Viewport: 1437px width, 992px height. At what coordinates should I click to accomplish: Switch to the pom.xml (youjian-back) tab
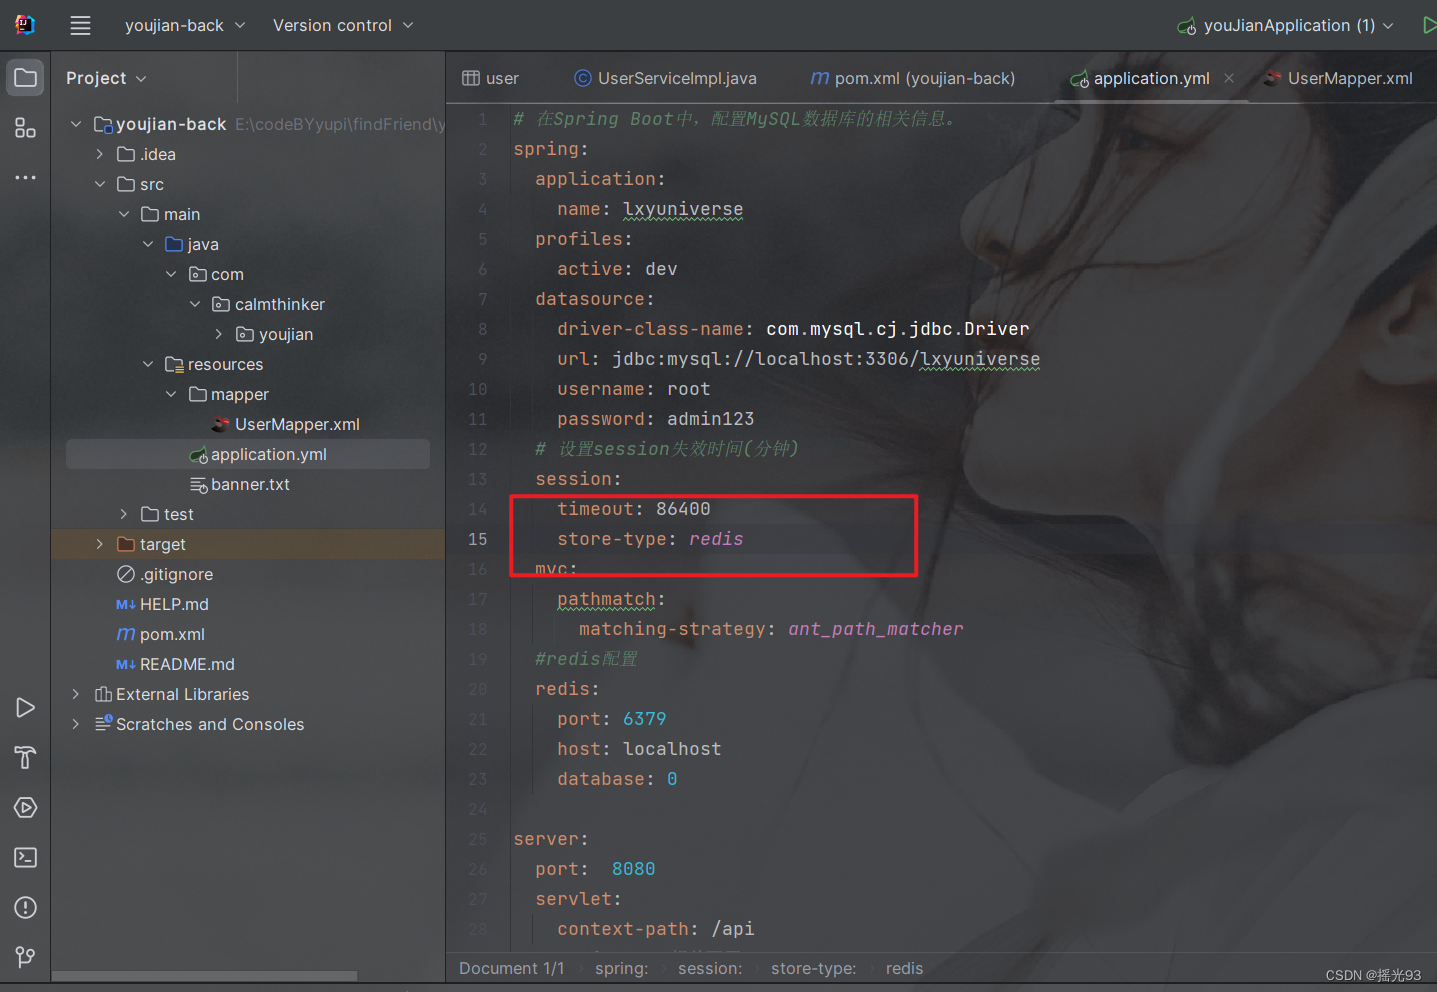(x=912, y=78)
